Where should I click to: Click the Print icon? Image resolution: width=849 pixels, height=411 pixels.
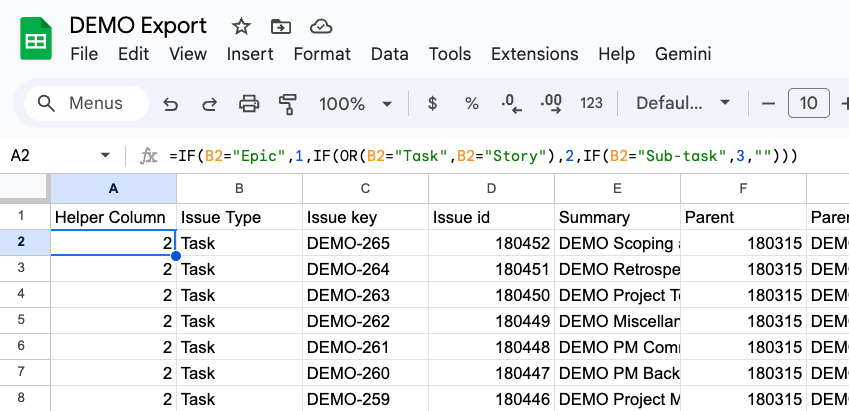pyautogui.click(x=249, y=103)
